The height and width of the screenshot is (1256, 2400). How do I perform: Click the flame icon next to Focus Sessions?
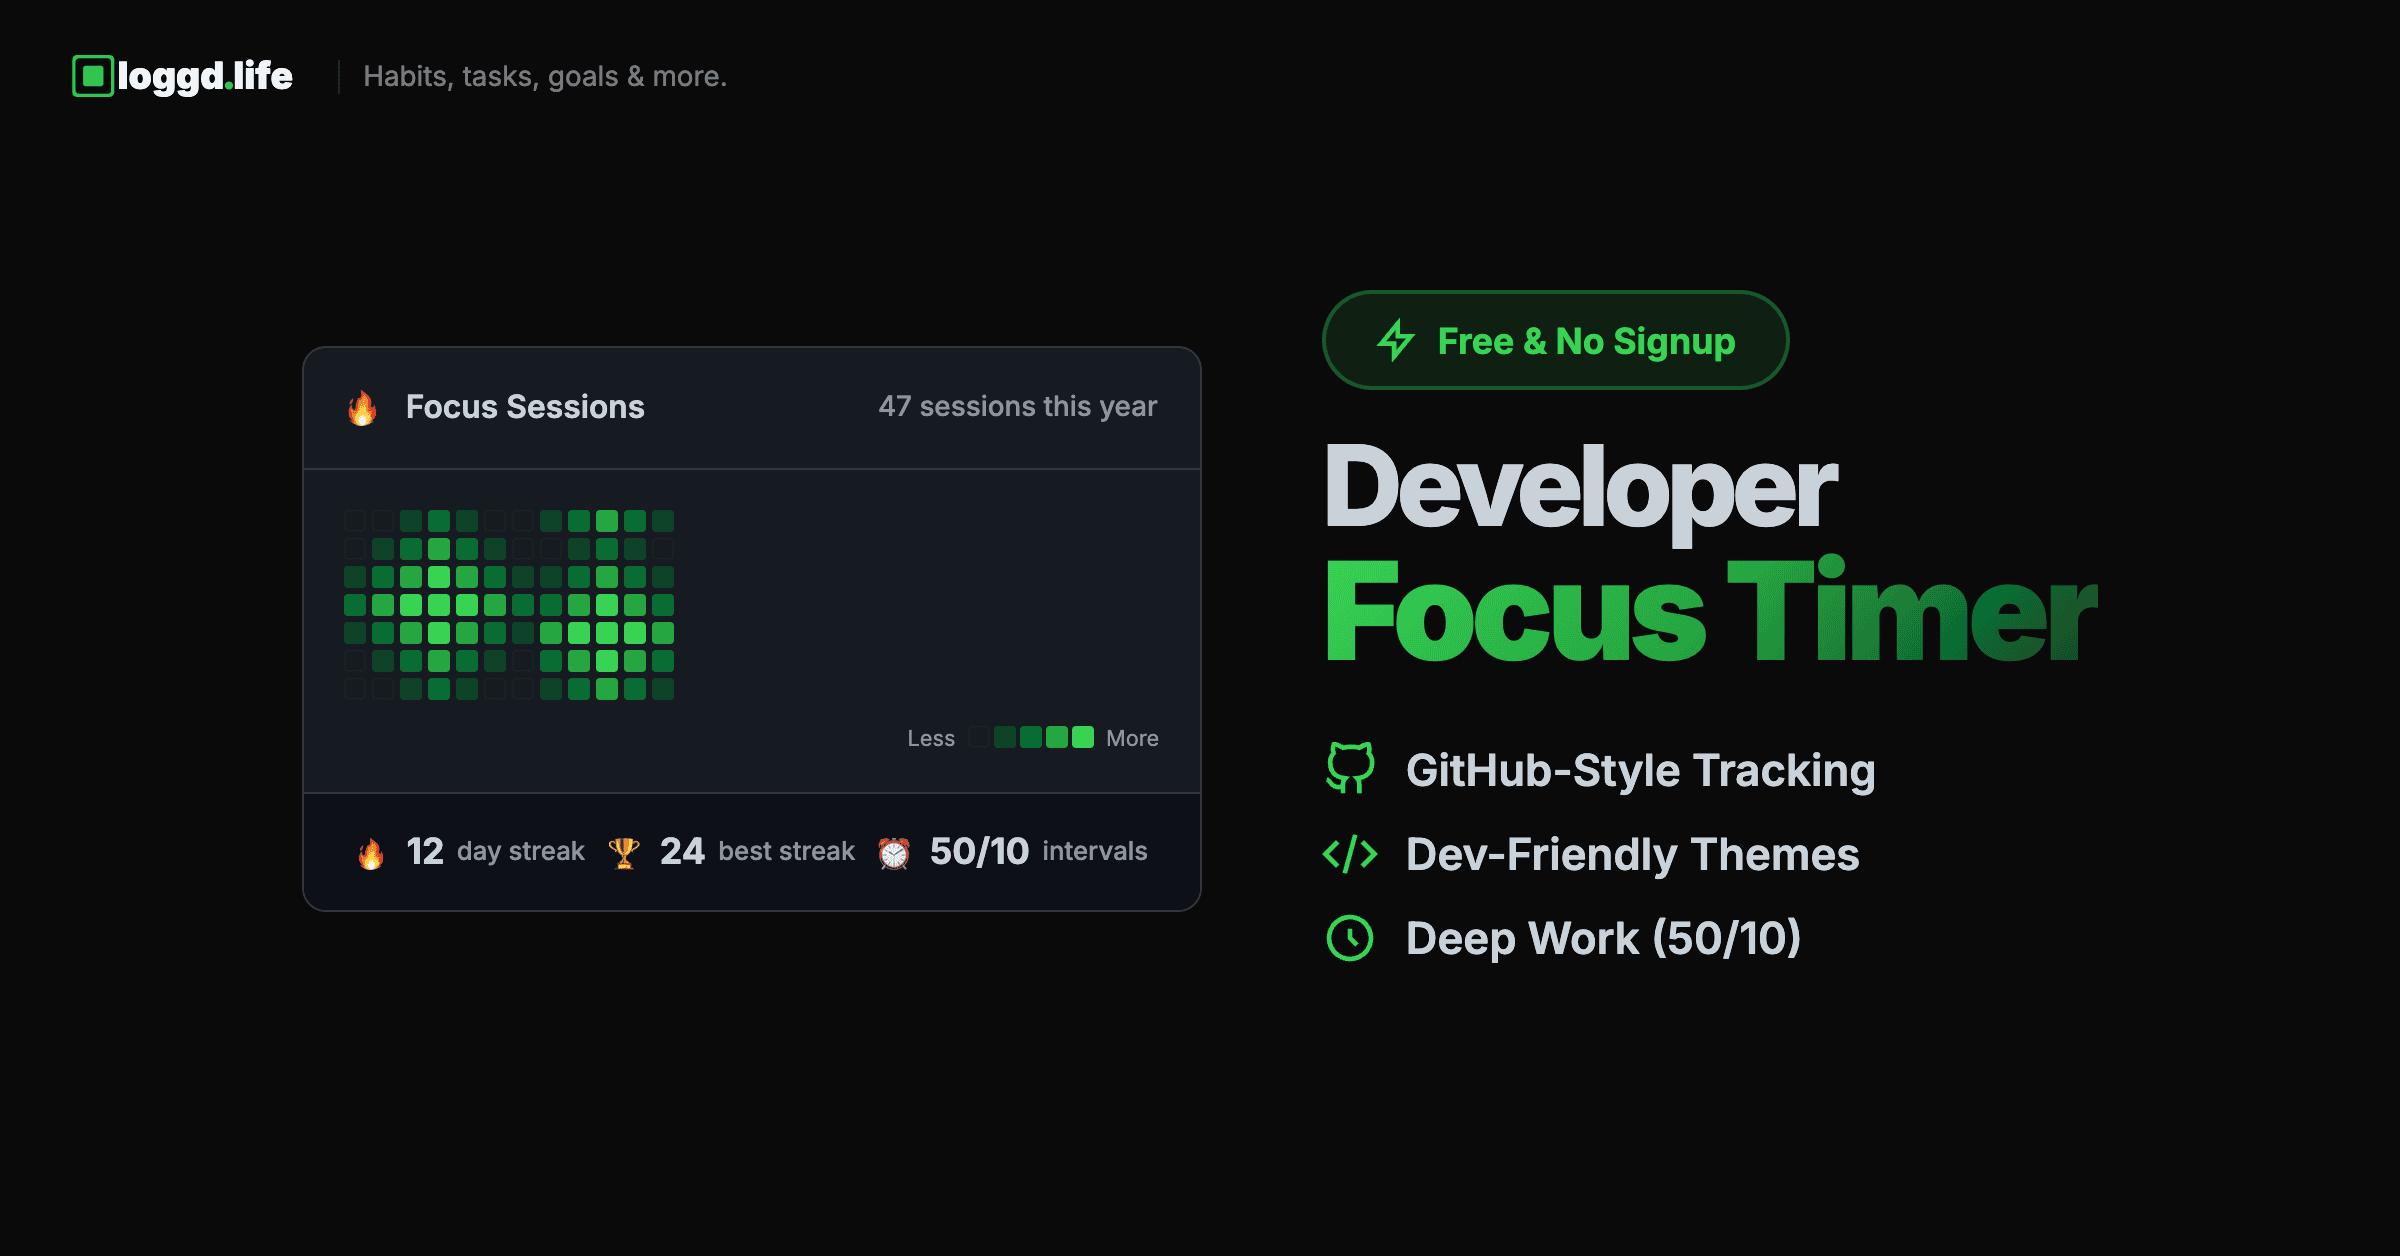click(x=362, y=408)
